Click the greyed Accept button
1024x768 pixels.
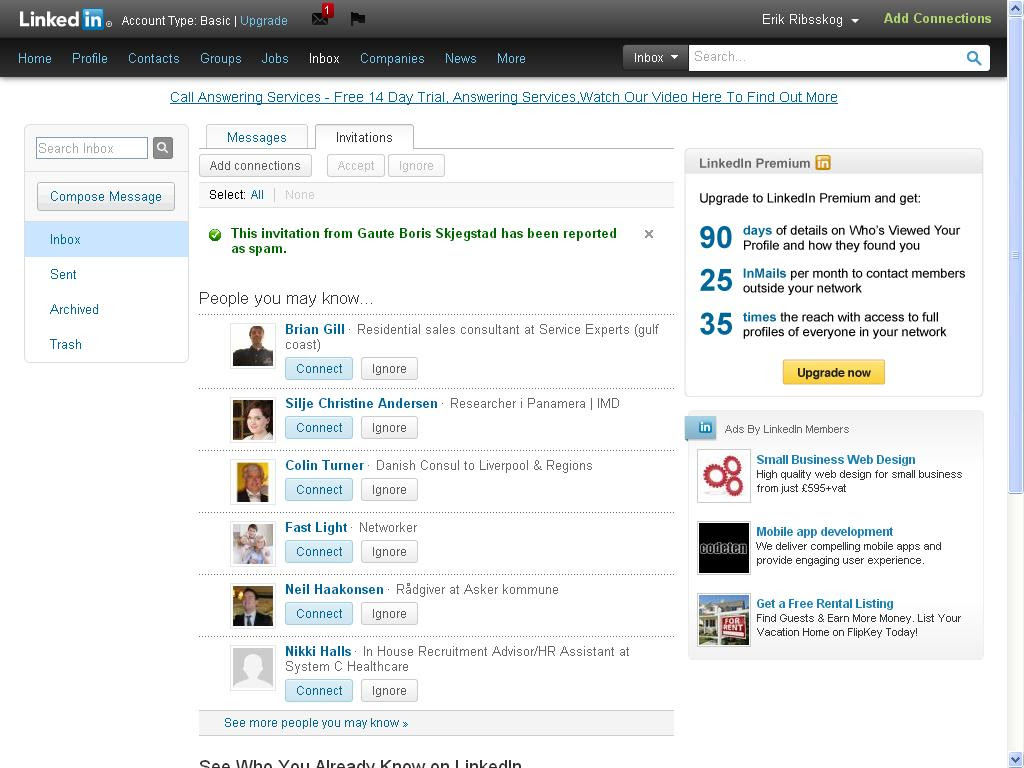356,166
